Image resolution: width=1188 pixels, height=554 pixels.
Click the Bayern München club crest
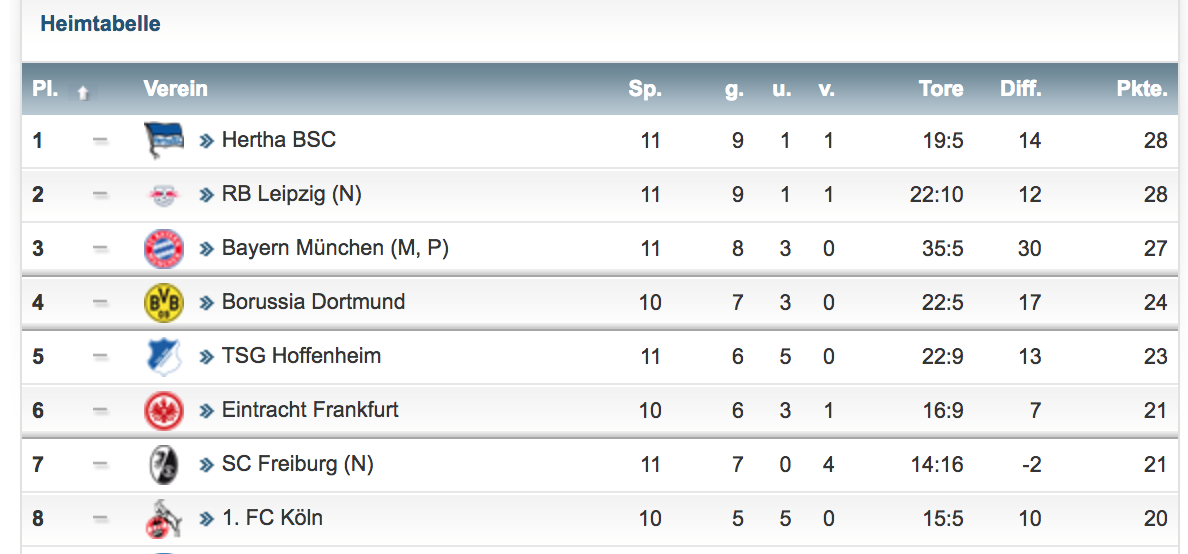[164, 248]
